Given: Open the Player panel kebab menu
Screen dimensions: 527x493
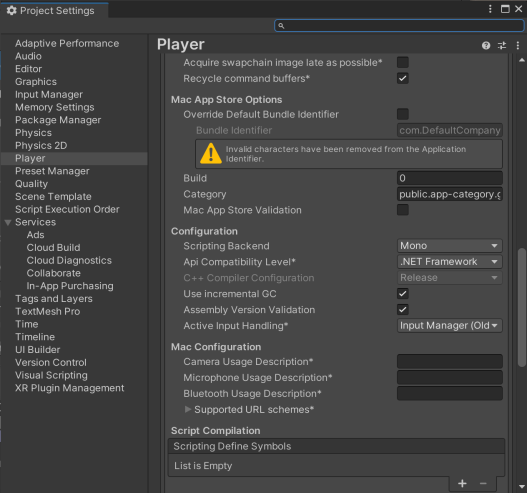Looking at the screenshot, I should (518, 45).
